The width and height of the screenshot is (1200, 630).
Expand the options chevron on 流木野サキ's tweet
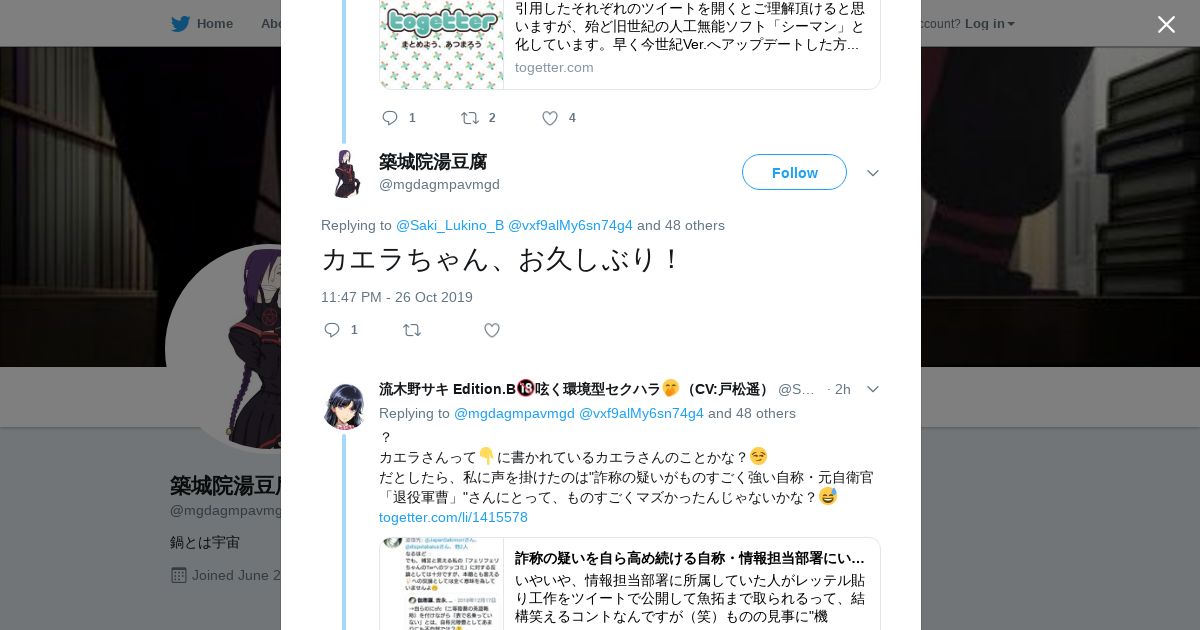[872, 389]
